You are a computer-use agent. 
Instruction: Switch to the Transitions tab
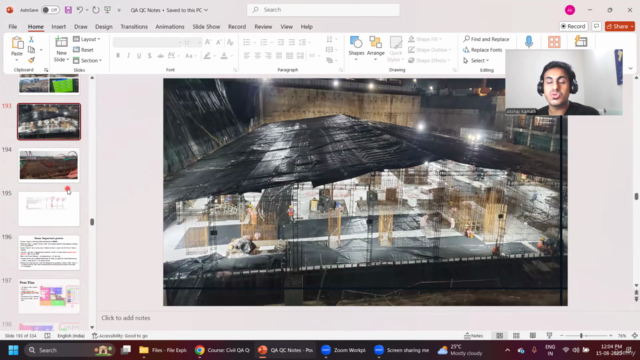click(x=134, y=27)
